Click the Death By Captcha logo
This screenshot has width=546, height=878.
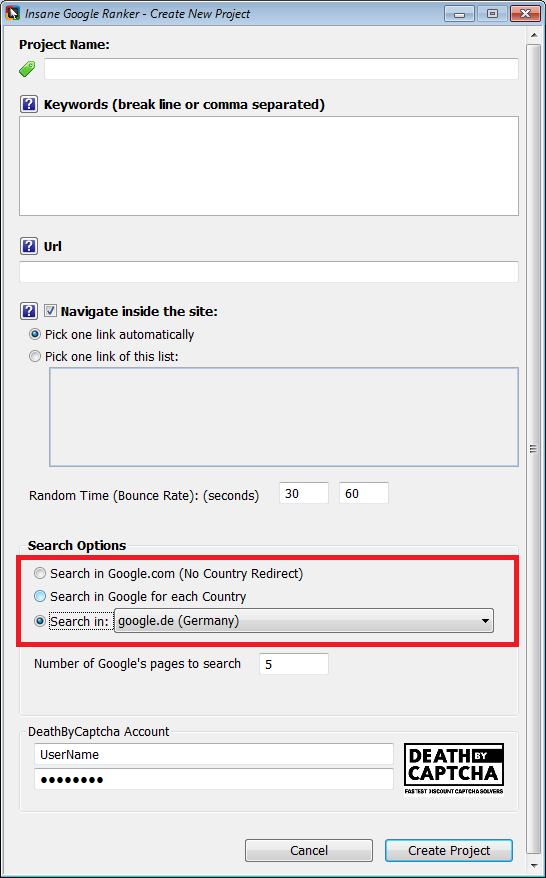(x=454, y=768)
